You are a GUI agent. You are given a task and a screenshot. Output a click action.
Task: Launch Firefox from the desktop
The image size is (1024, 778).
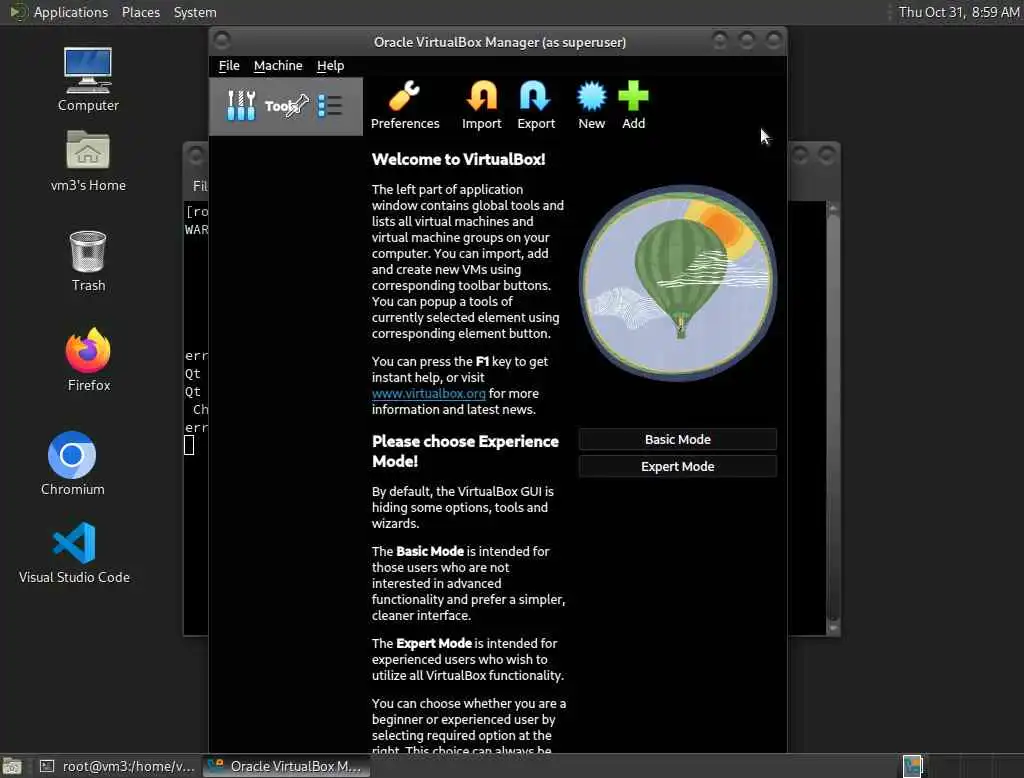tap(88, 360)
